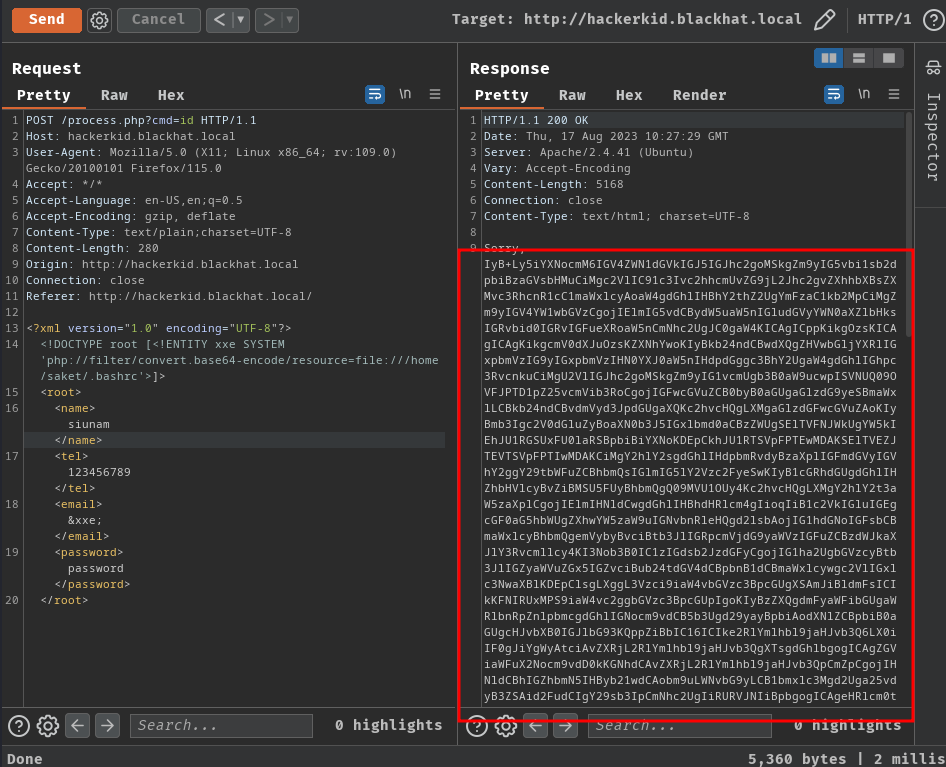This screenshot has width=946, height=767.
Task: Click Server: Apache/2.4.41 (Ubuntu) header
Action: (588, 152)
